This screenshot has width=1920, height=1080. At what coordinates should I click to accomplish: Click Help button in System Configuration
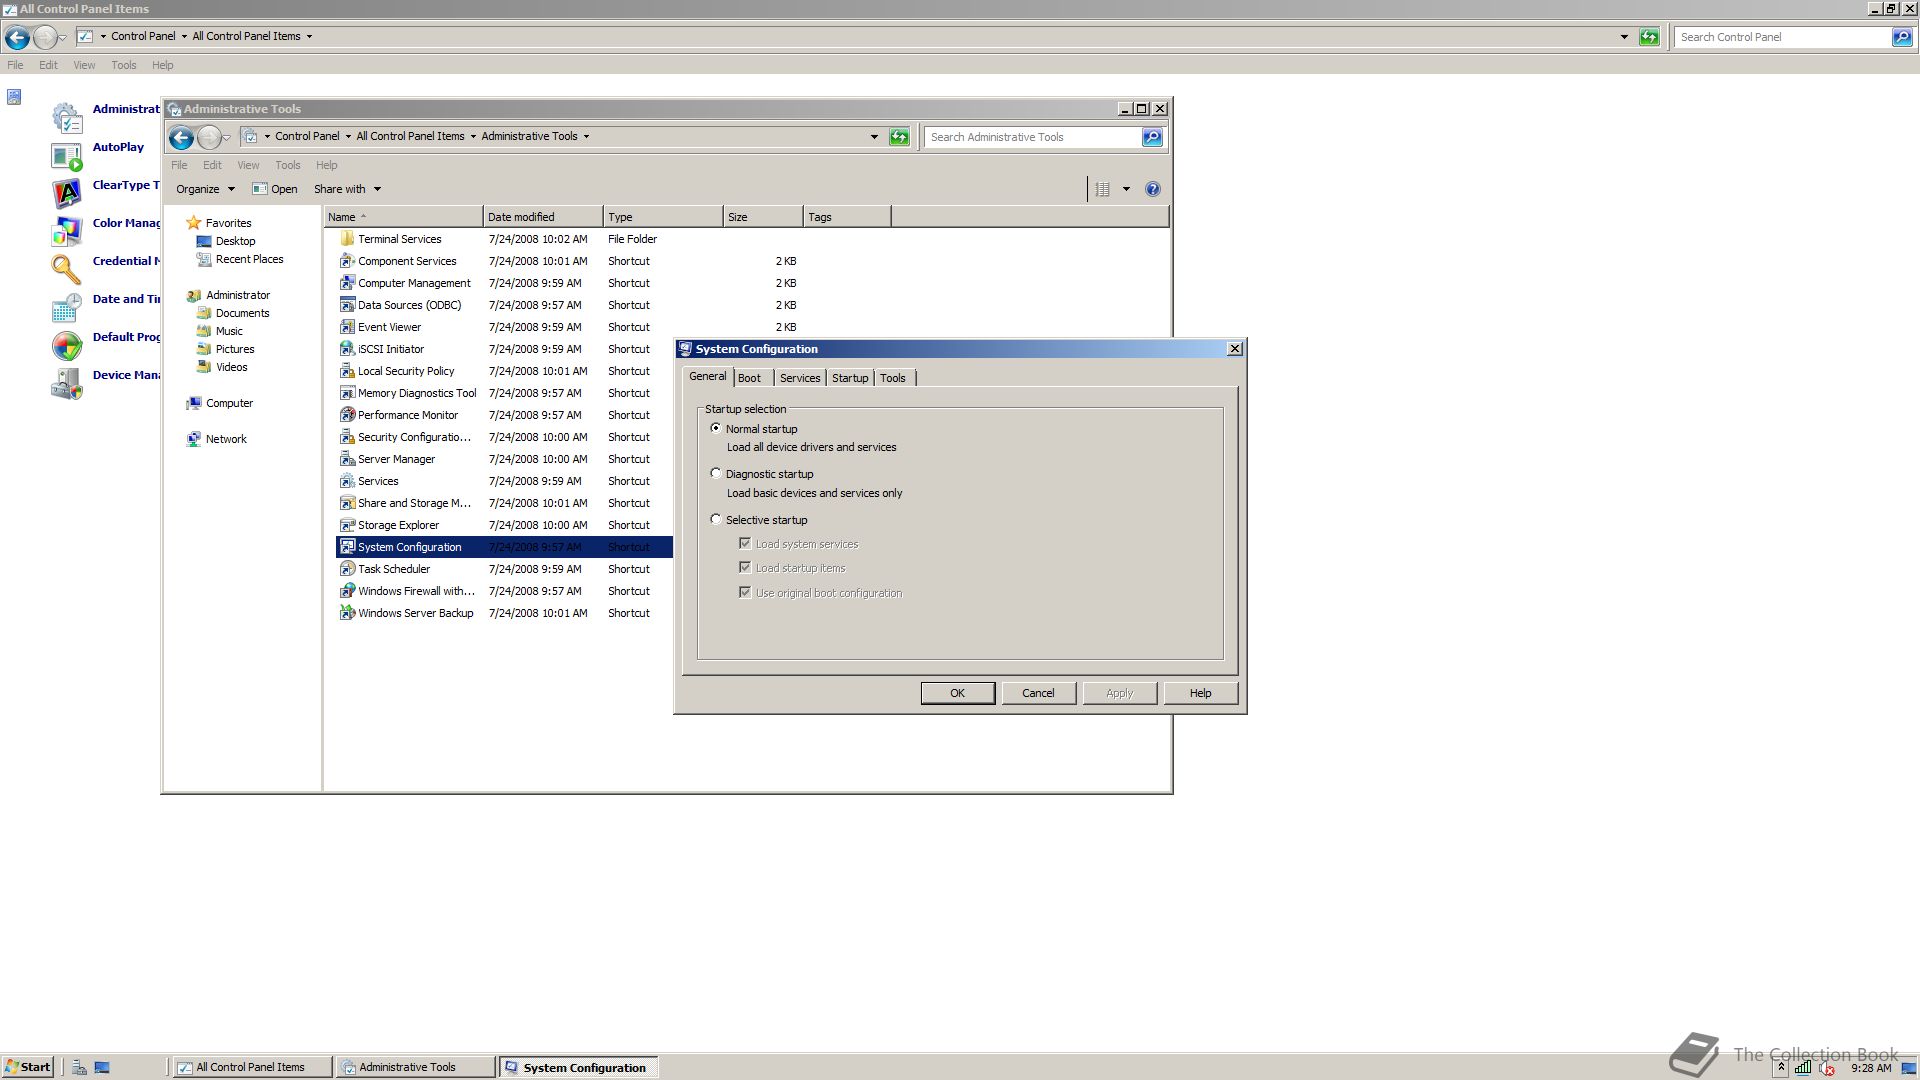pos(1200,693)
